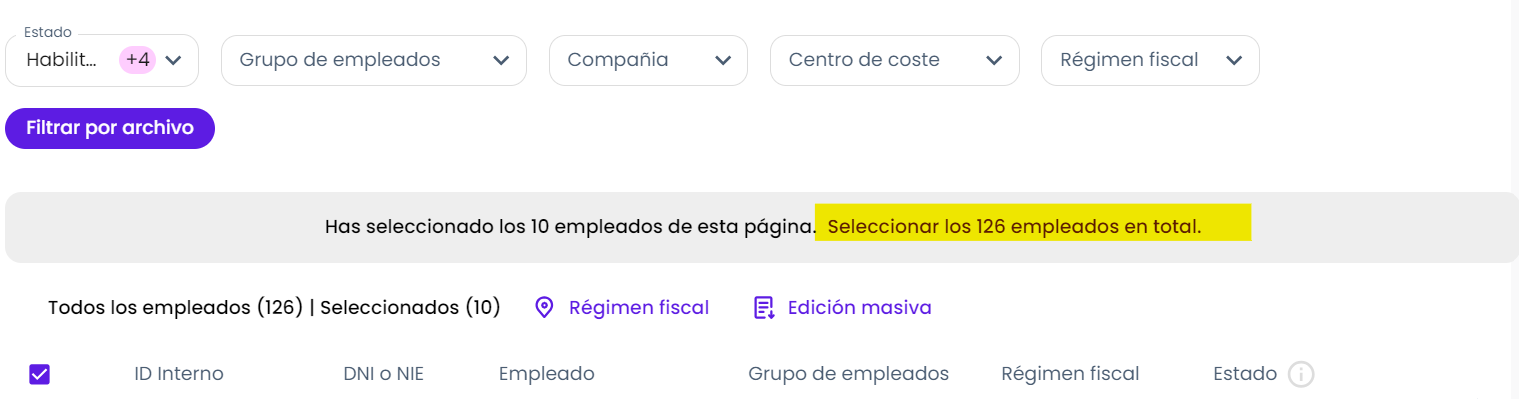
Task: Sort by Empleado column header
Action: coord(547,374)
